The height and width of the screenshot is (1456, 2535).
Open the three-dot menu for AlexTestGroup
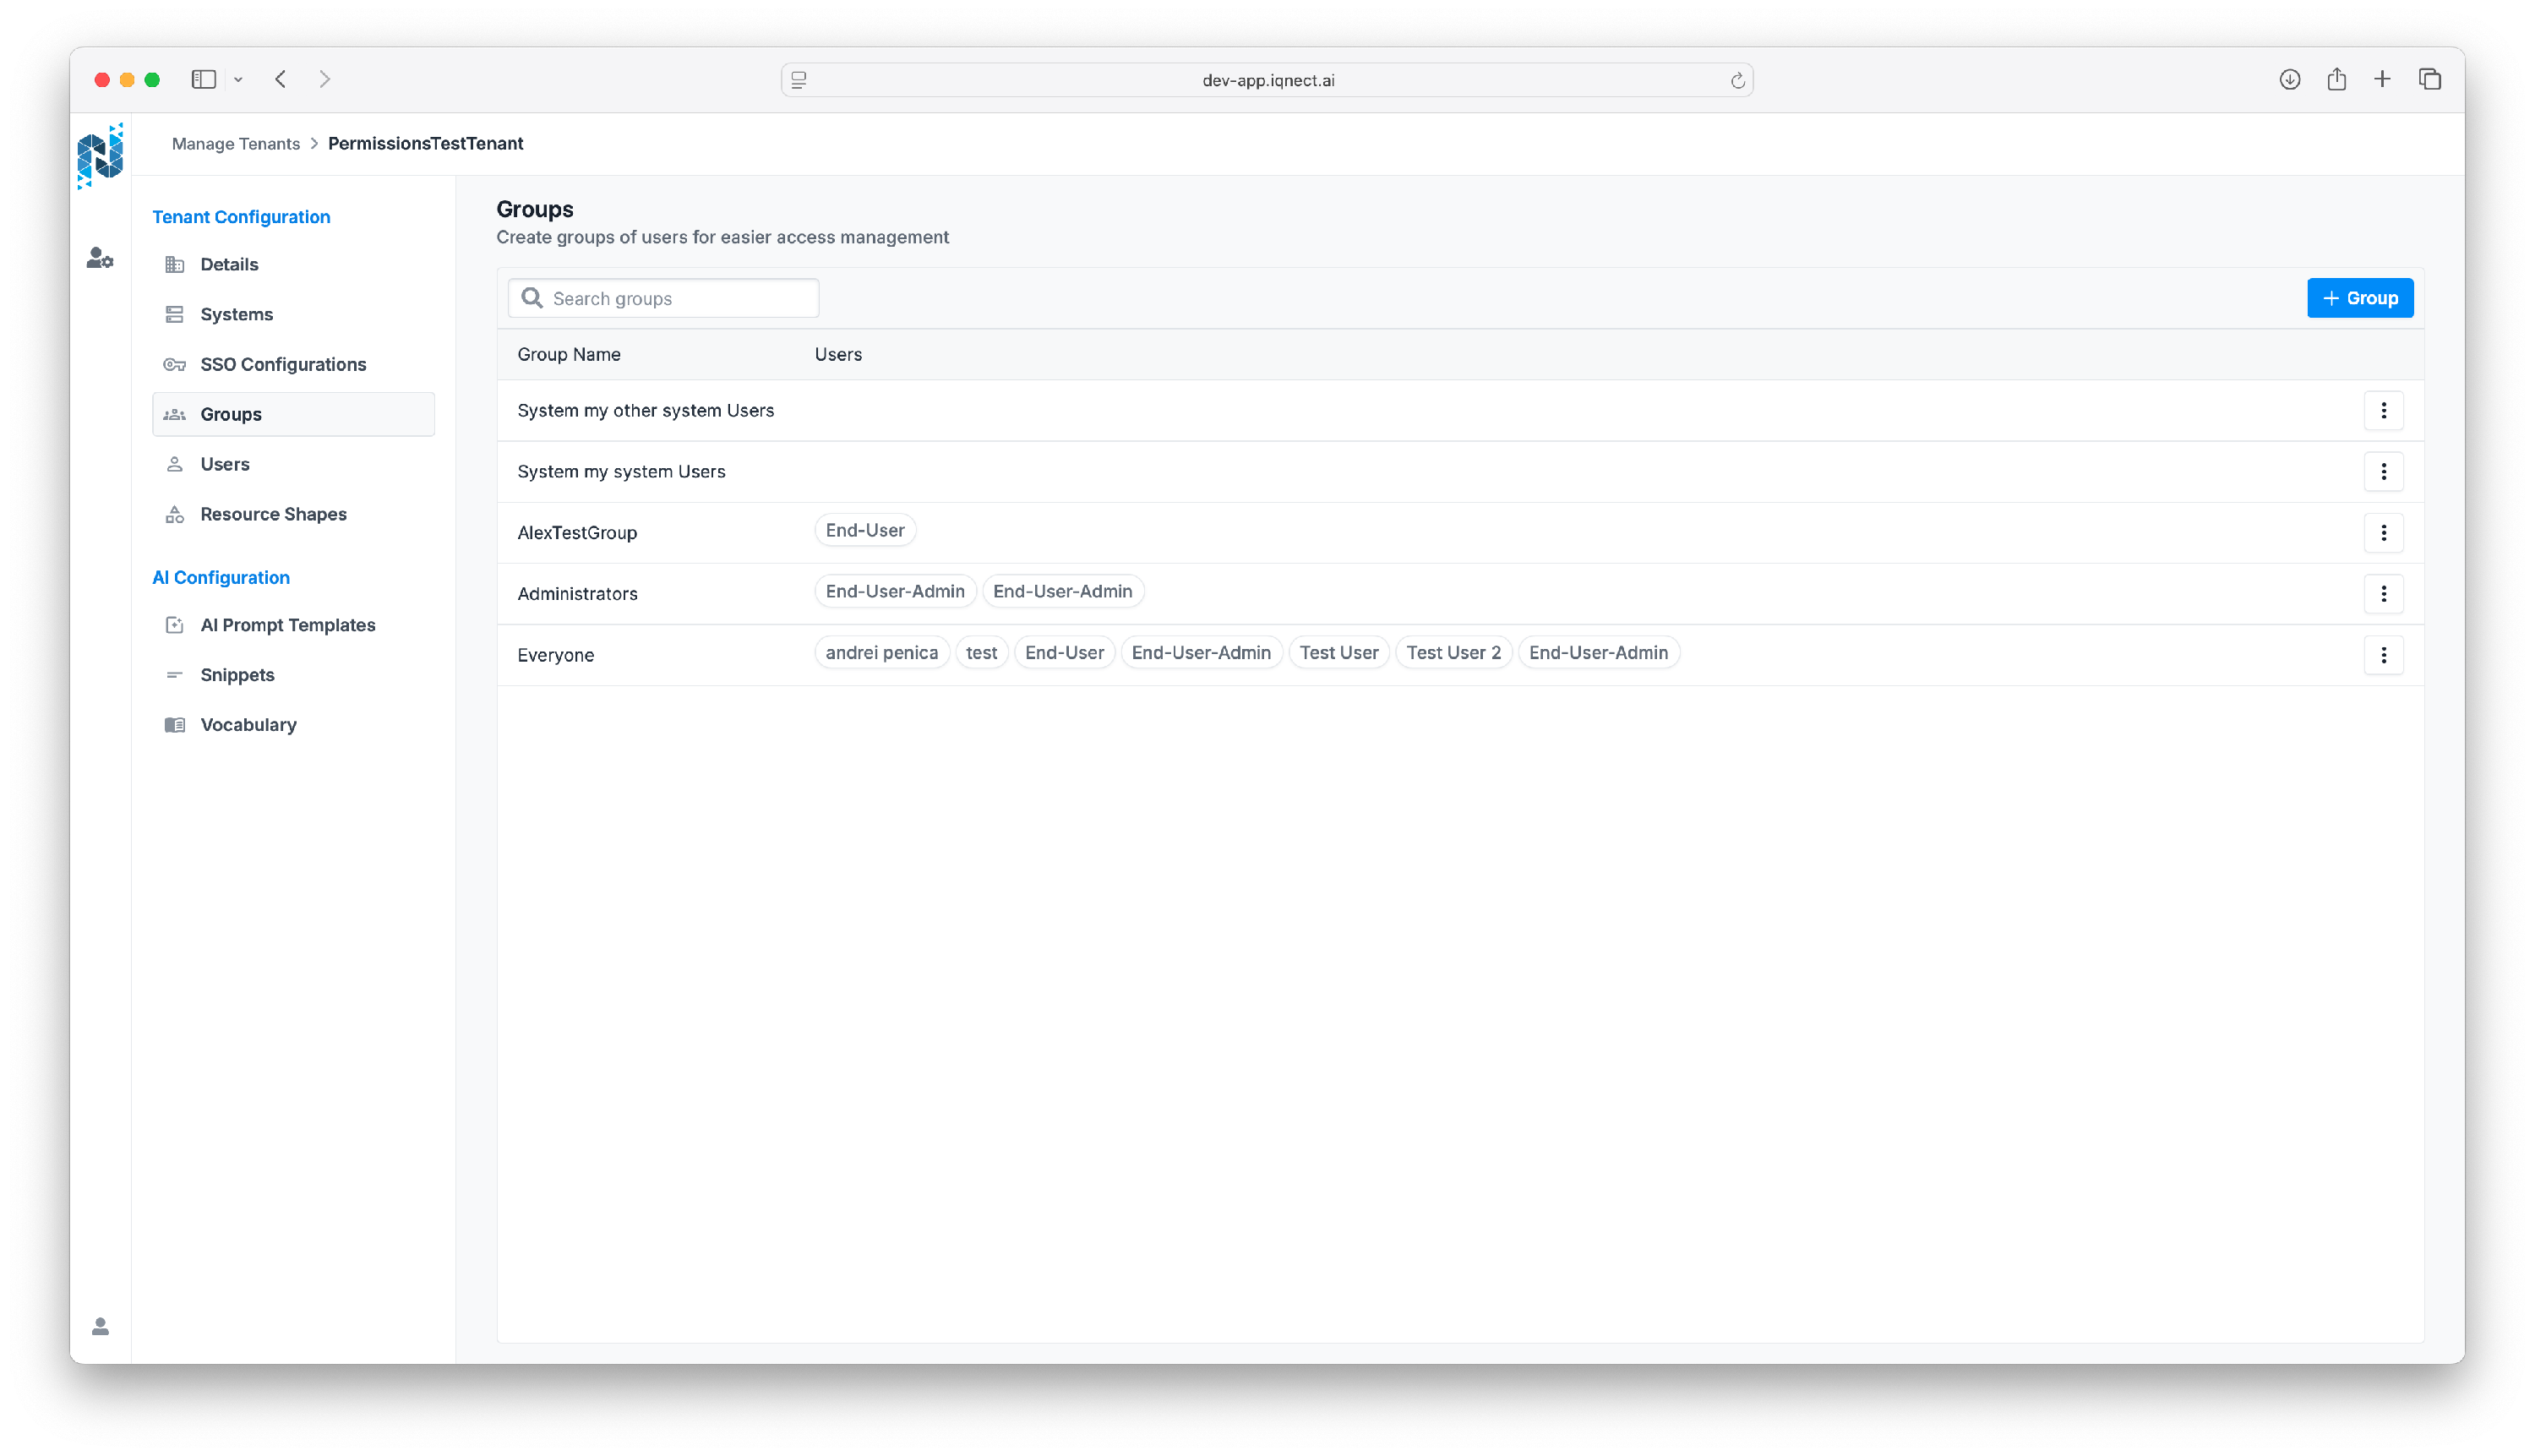(2383, 533)
